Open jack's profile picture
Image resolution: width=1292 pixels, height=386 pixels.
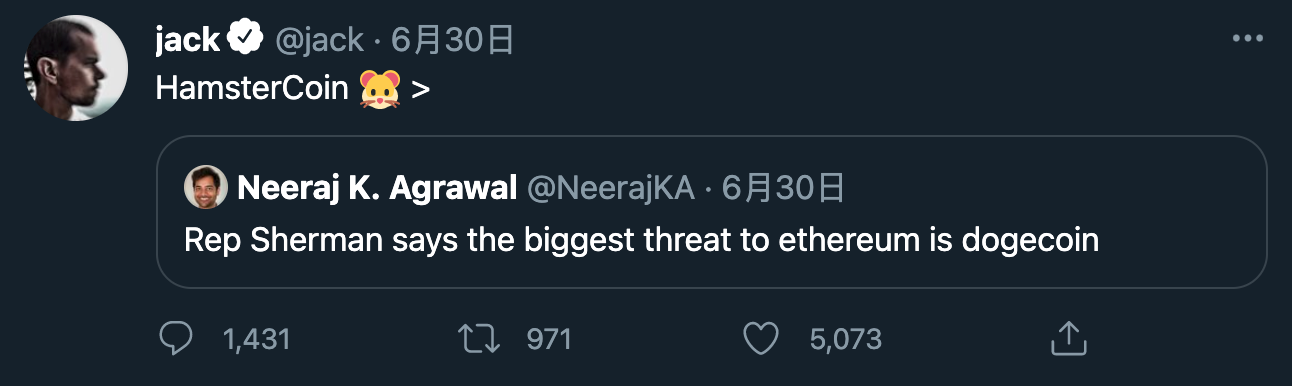pyautogui.click(x=75, y=68)
